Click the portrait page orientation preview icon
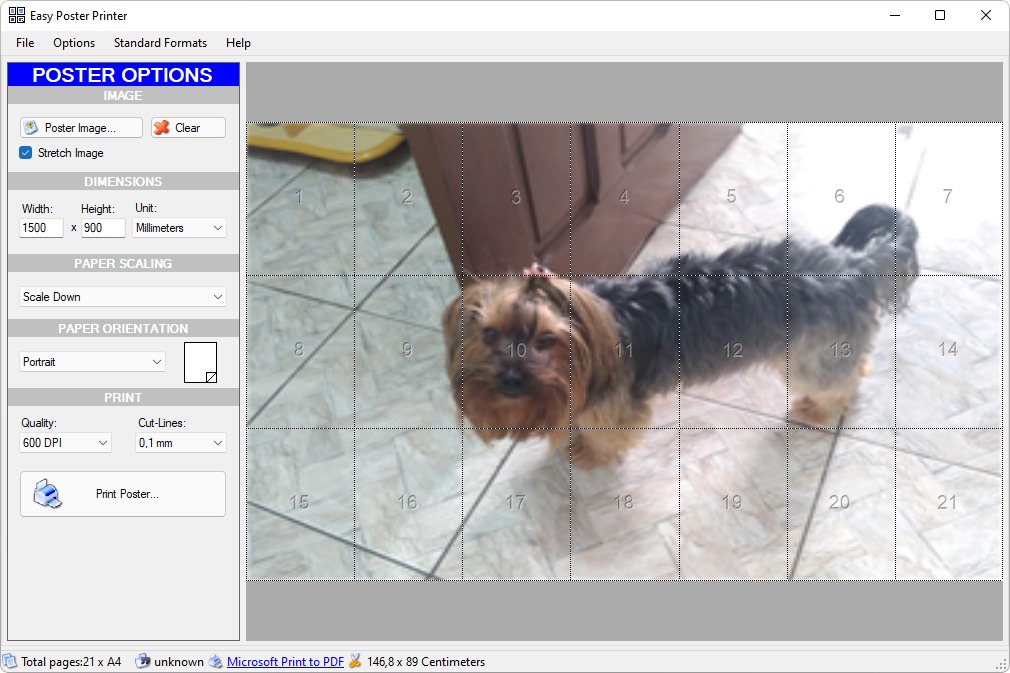Screen dimensions: 1010x673 (x=200, y=363)
